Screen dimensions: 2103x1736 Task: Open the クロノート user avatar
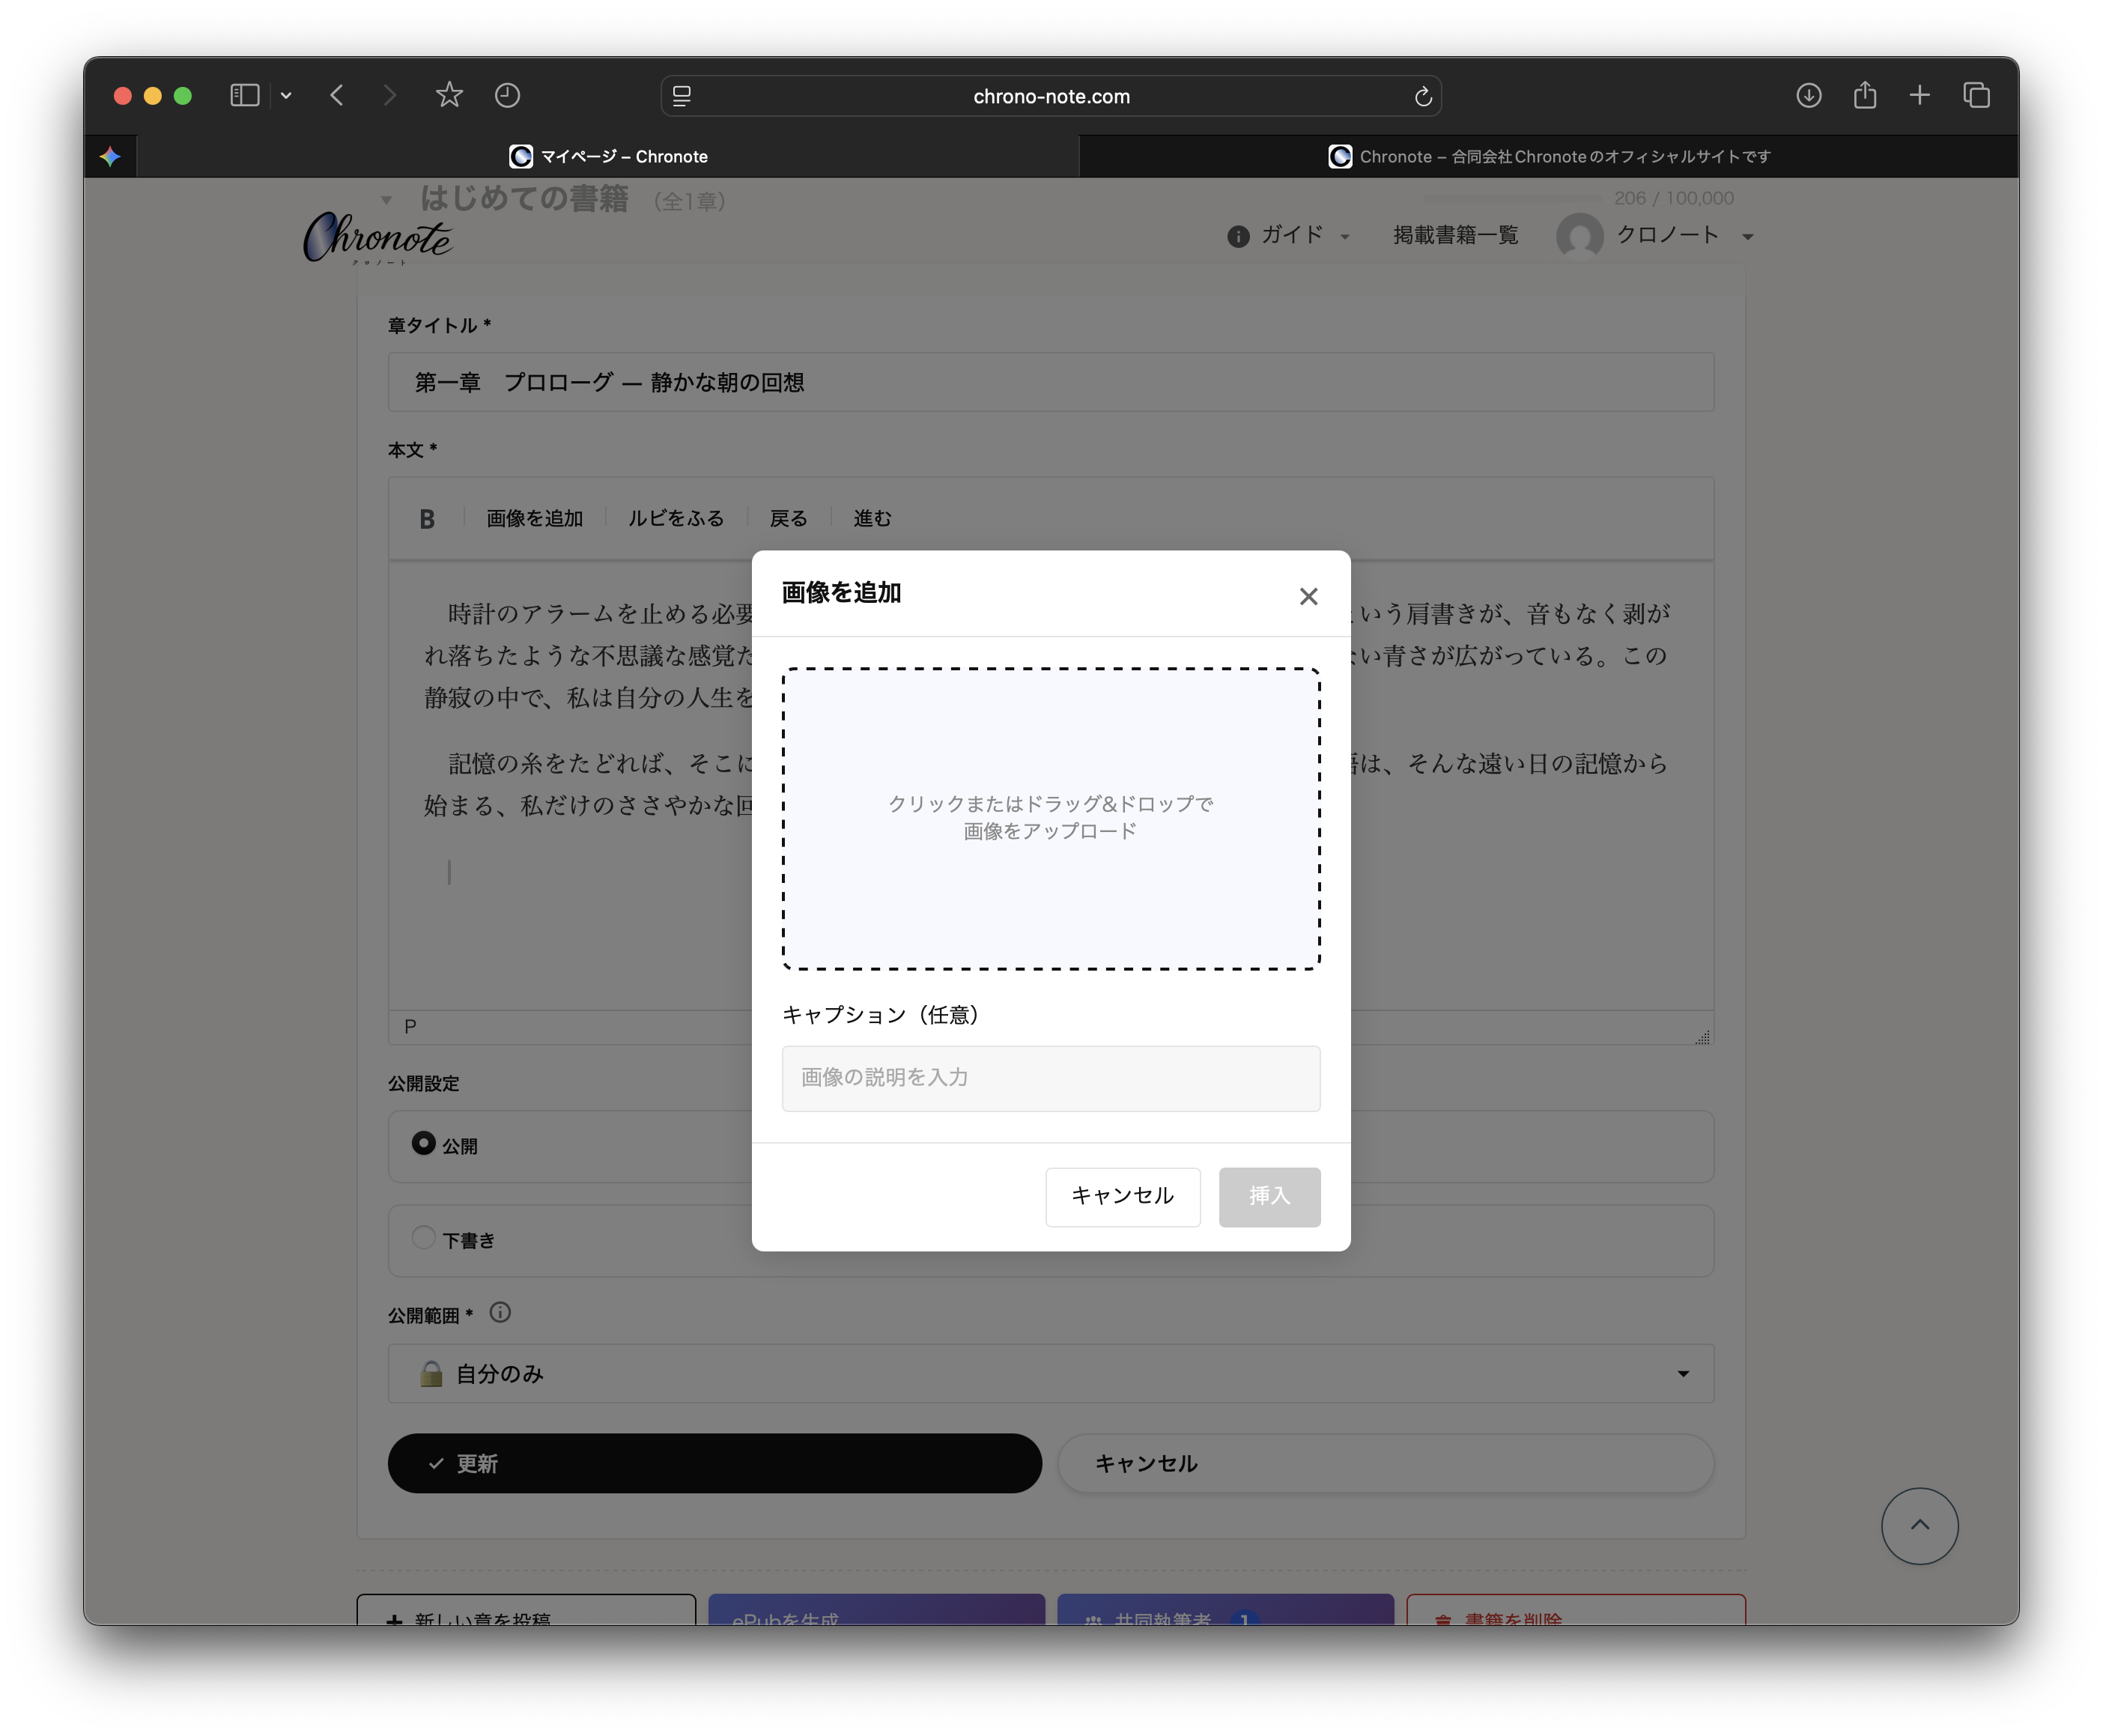pyautogui.click(x=1580, y=236)
